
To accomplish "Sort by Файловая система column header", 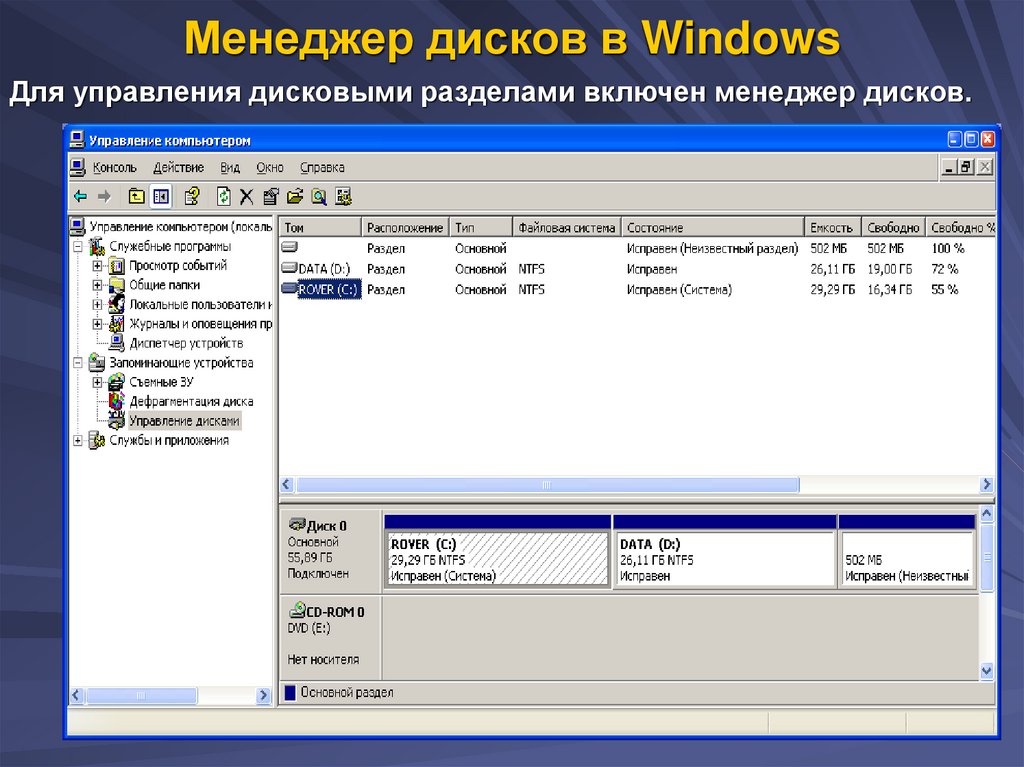I will (x=567, y=227).
